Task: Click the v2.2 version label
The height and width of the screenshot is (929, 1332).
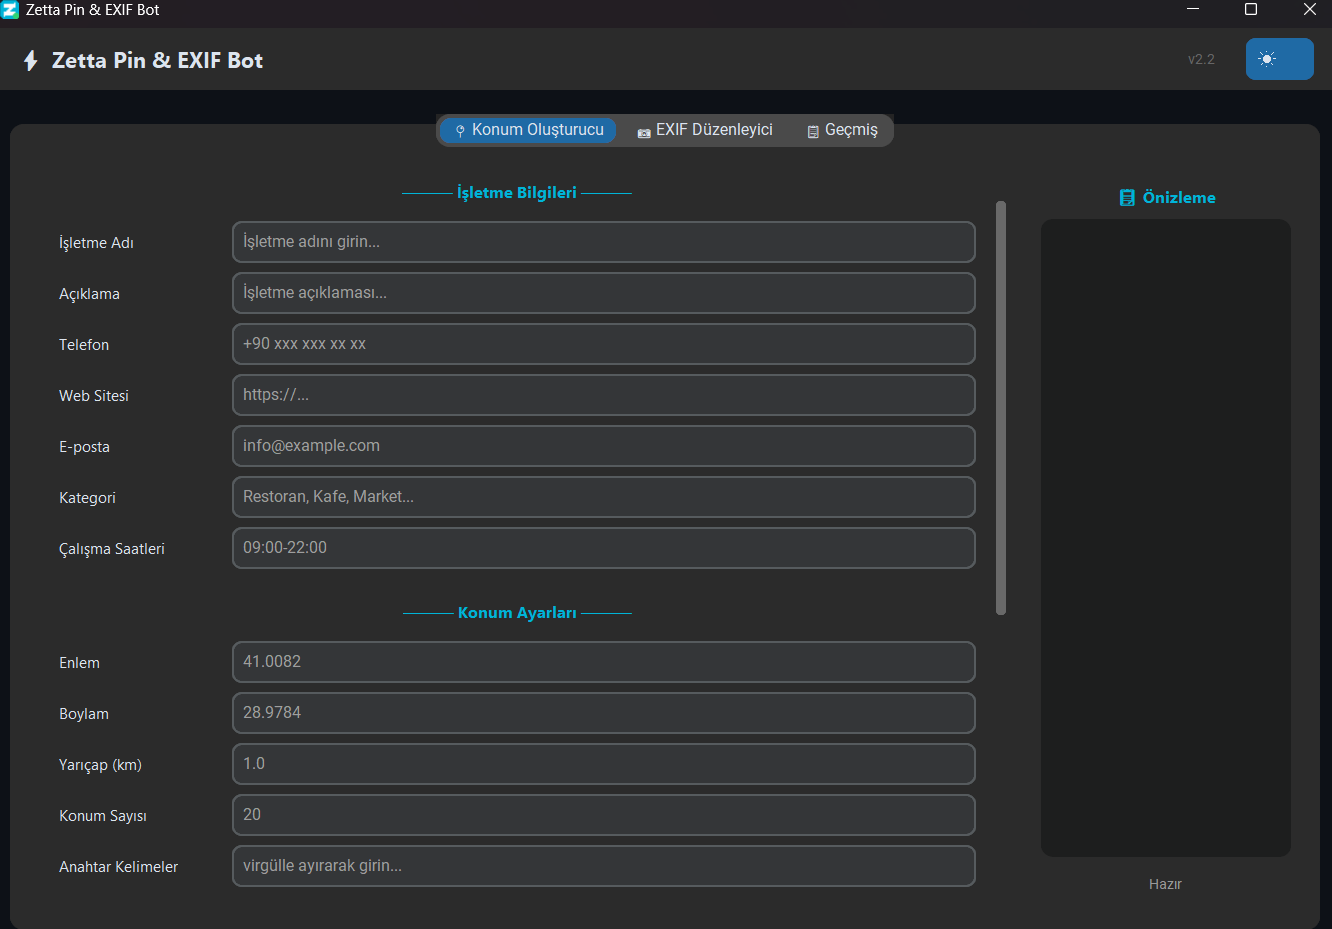Action: coord(1202,59)
